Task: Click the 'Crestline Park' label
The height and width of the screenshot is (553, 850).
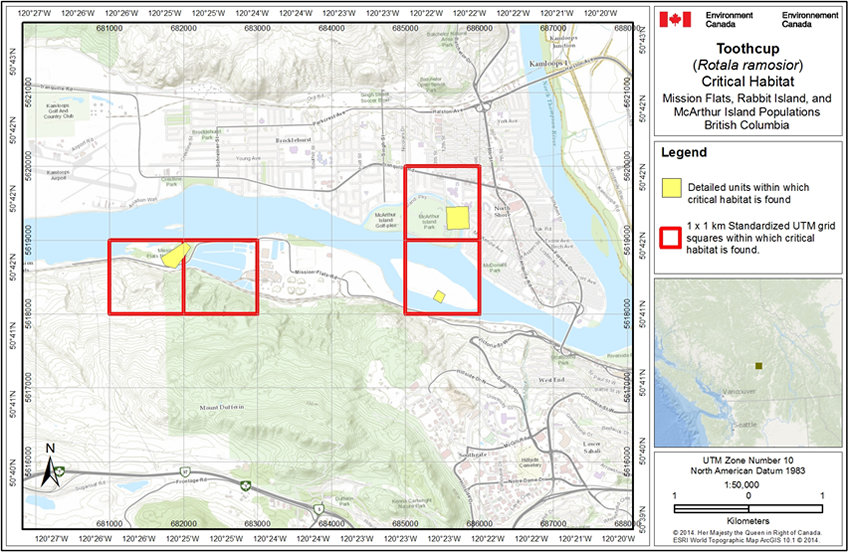Action: [171, 181]
